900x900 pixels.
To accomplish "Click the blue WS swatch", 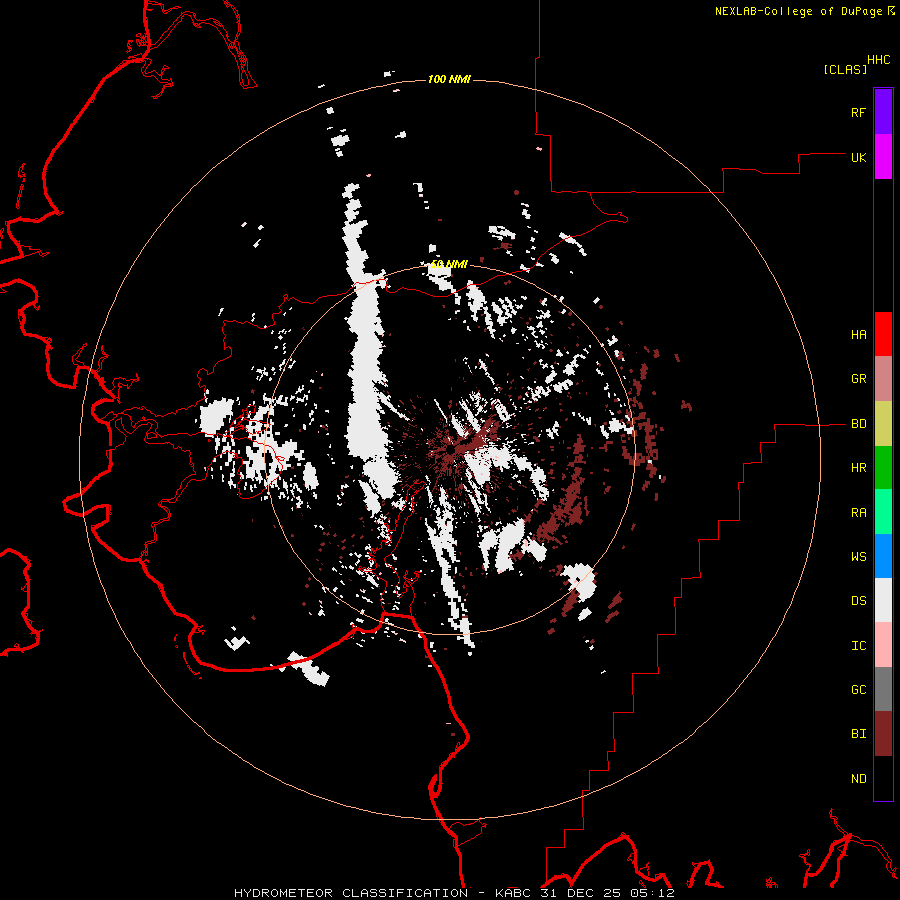I will click(883, 556).
